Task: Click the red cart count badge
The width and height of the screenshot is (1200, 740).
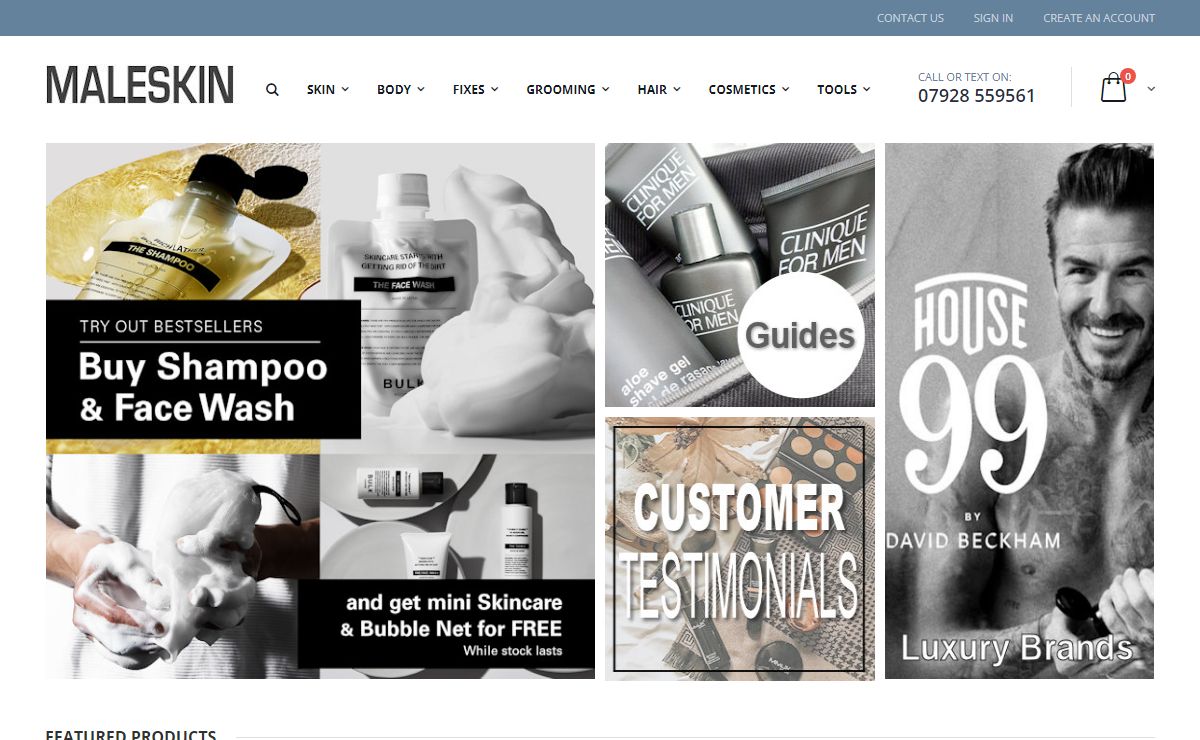Action: (x=1128, y=76)
